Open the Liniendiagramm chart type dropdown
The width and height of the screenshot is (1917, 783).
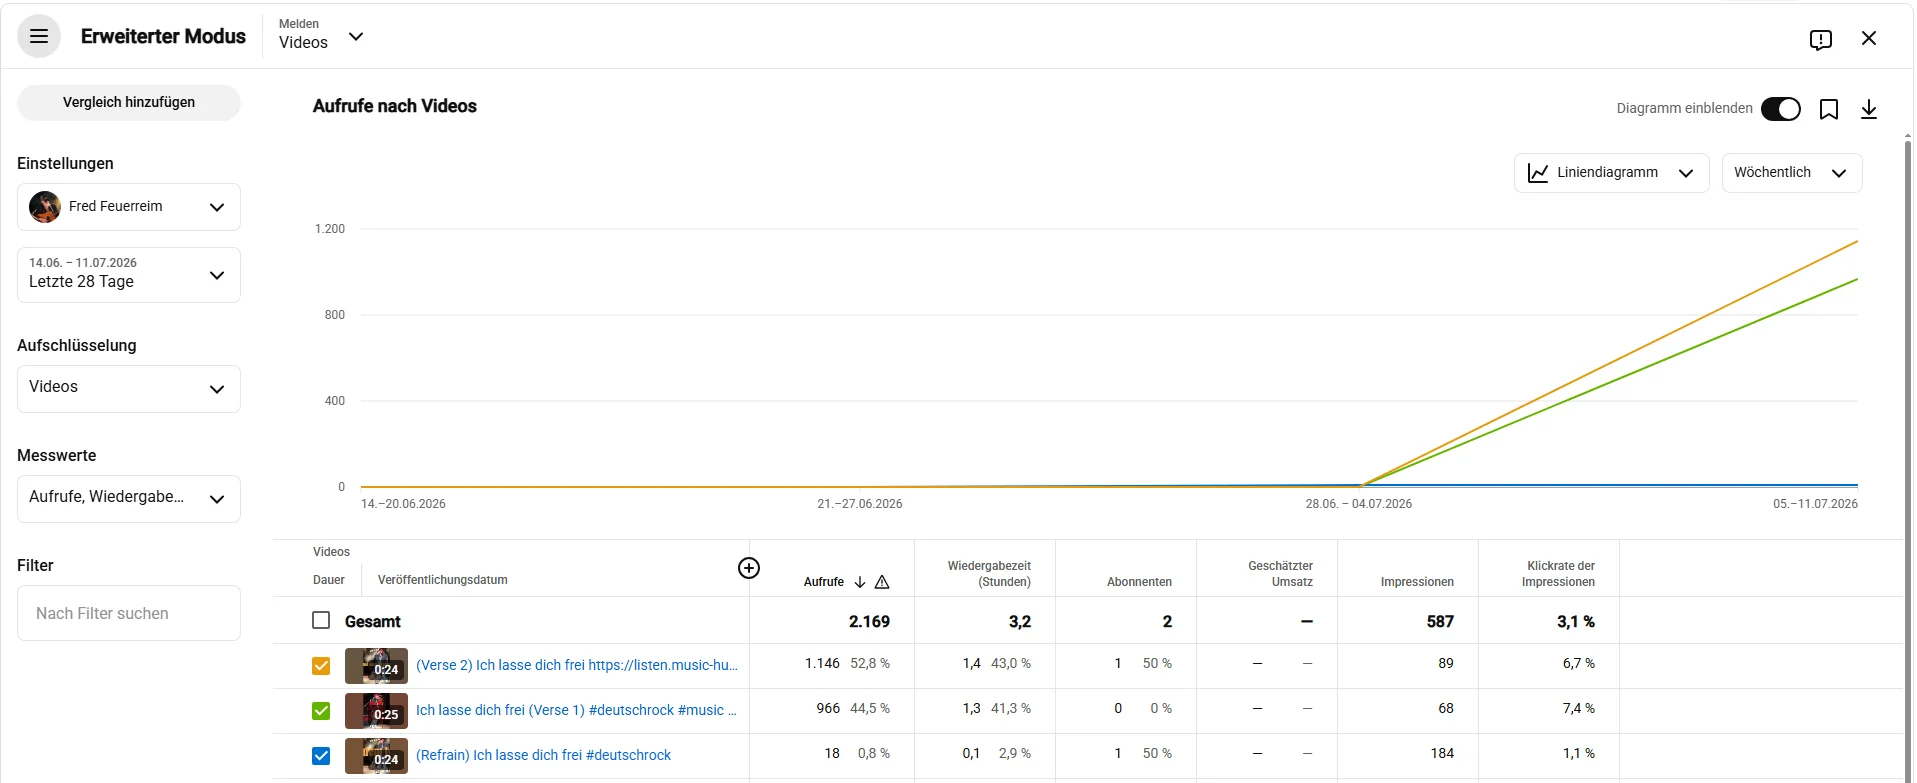pos(1611,173)
